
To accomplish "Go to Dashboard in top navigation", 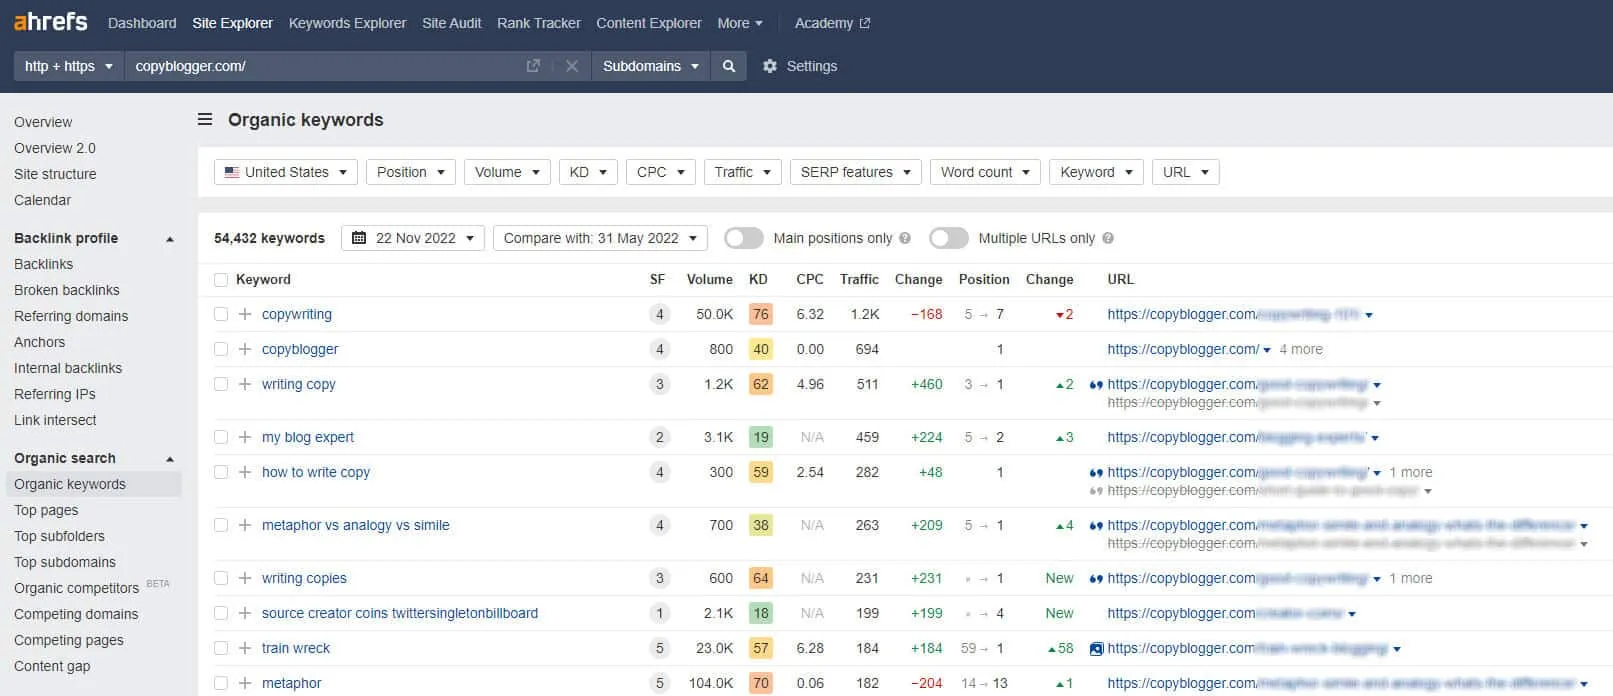I will point(142,23).
